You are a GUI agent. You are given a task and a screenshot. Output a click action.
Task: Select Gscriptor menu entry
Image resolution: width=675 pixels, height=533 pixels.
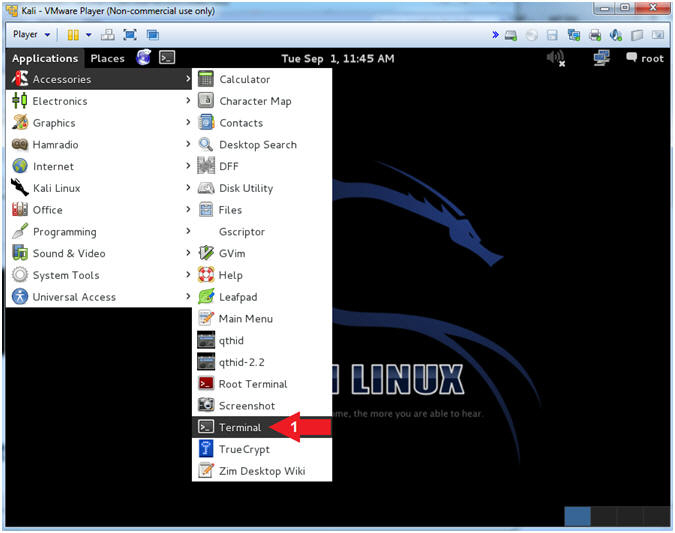pyautogui.click(x=262, y=232)
